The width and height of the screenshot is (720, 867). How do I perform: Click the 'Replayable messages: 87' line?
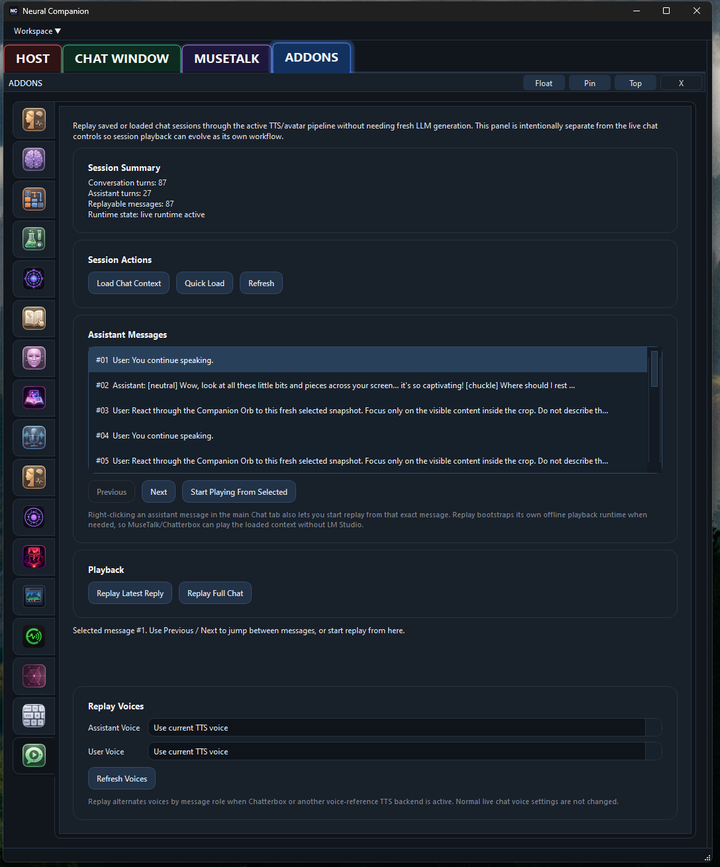pos(131,203)
